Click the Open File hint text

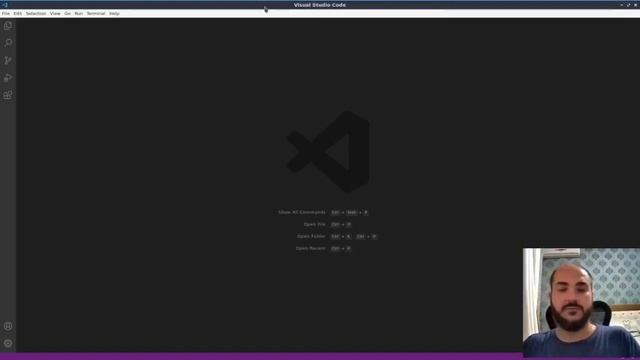[x=315, y=224]
